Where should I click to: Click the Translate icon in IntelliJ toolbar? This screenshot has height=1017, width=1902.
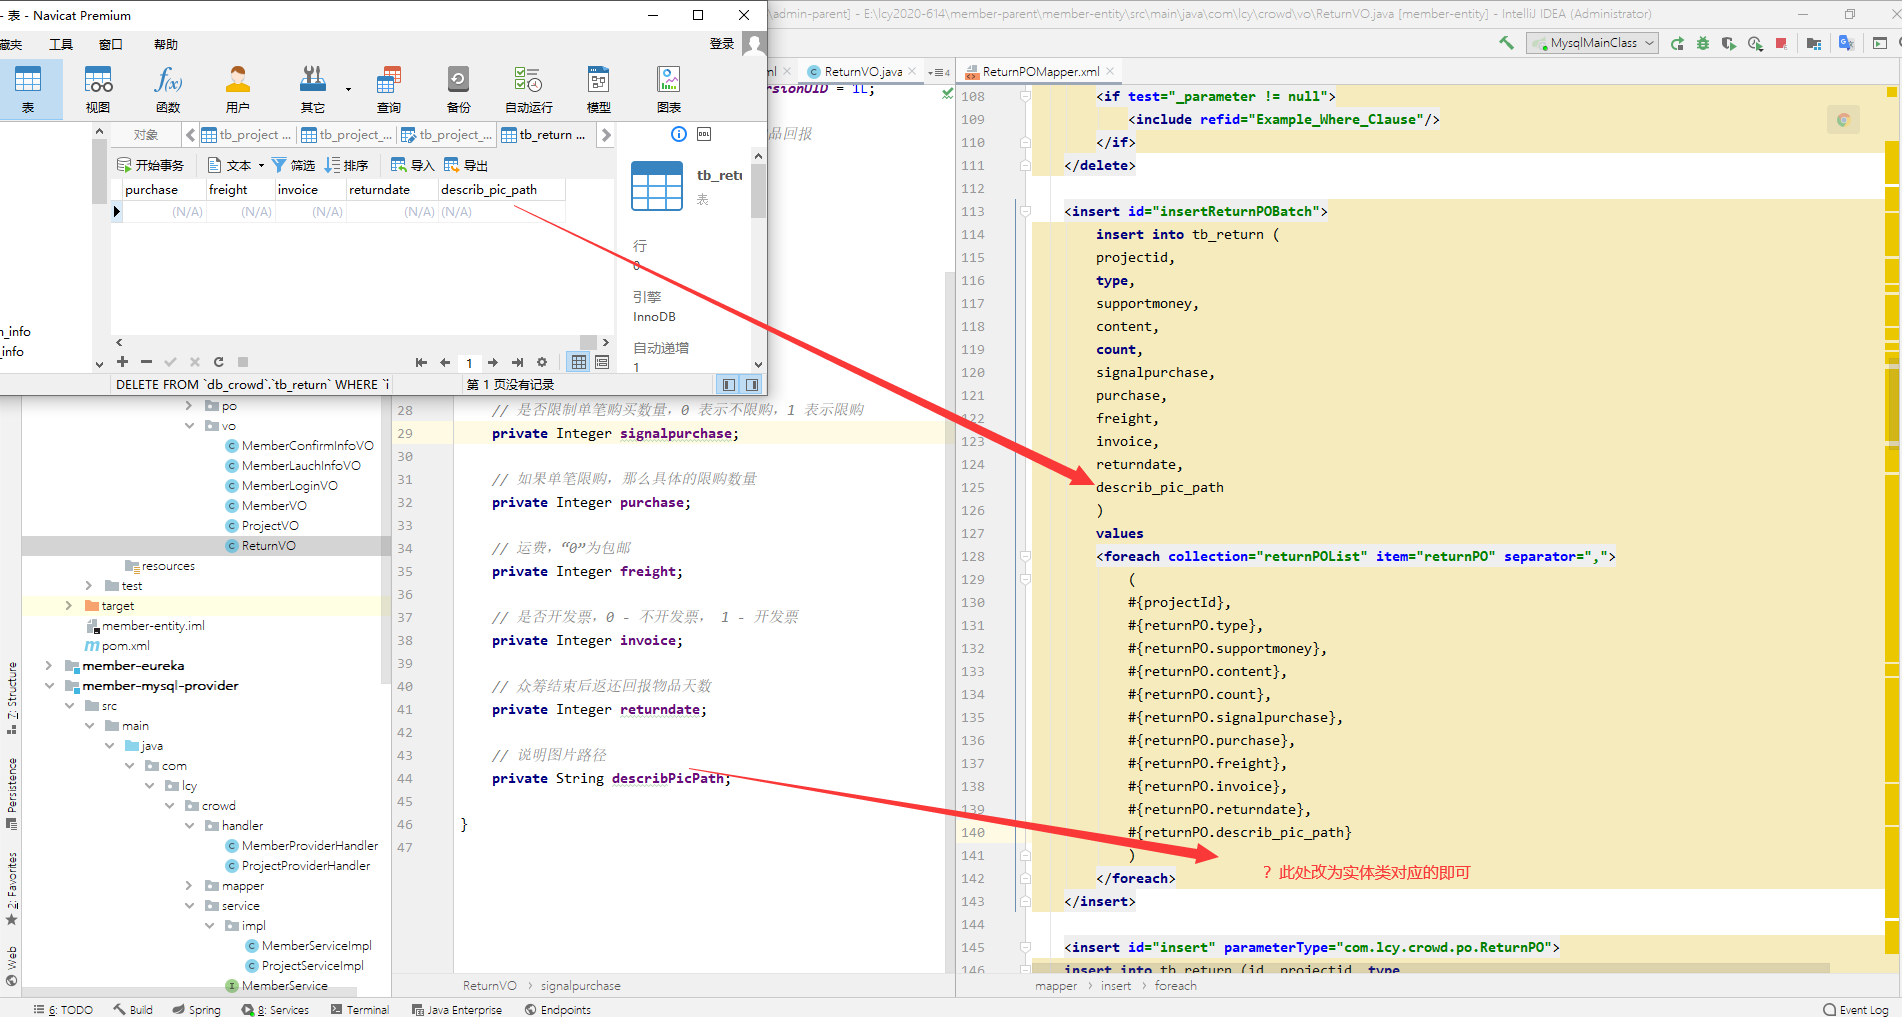click(1846, 43)
